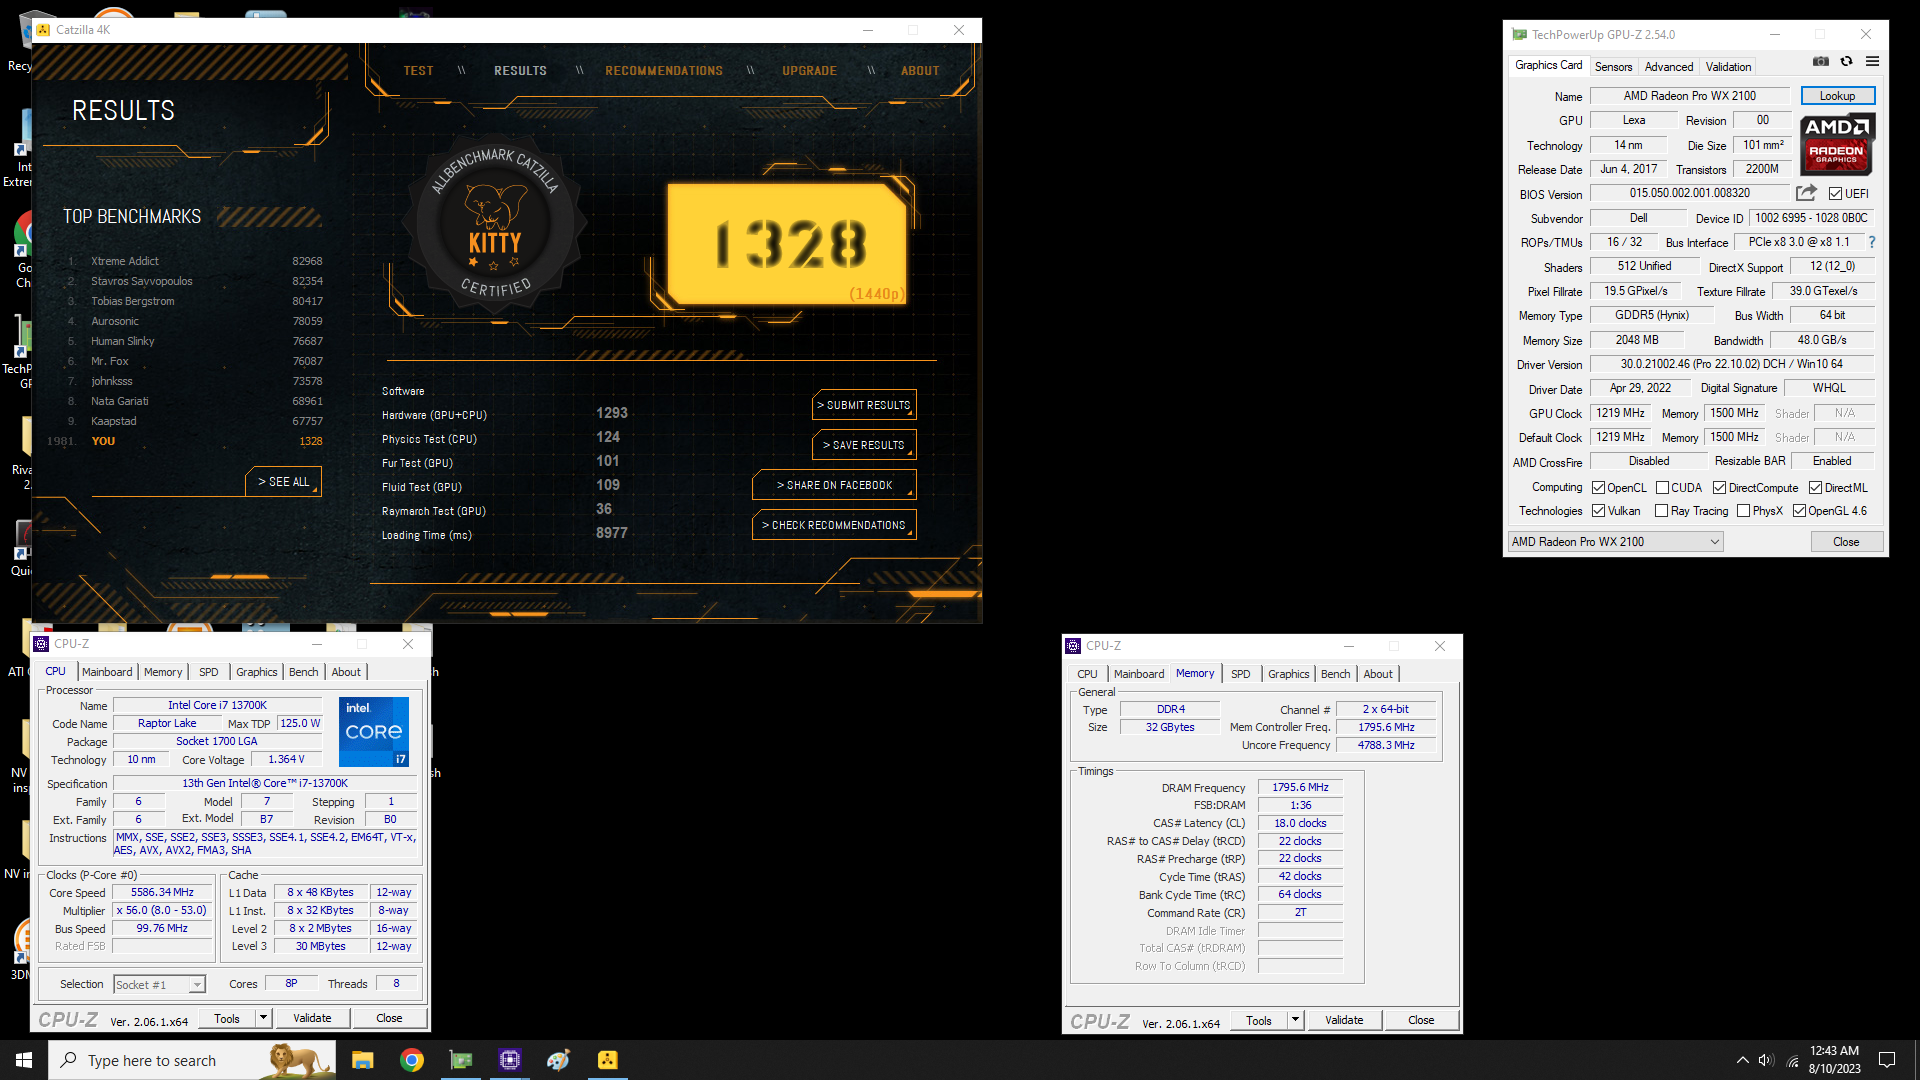Screen dimensions: 1920x1080
Task: Open Graphics tab in right CPU-Z
Action: point(1288,674)
